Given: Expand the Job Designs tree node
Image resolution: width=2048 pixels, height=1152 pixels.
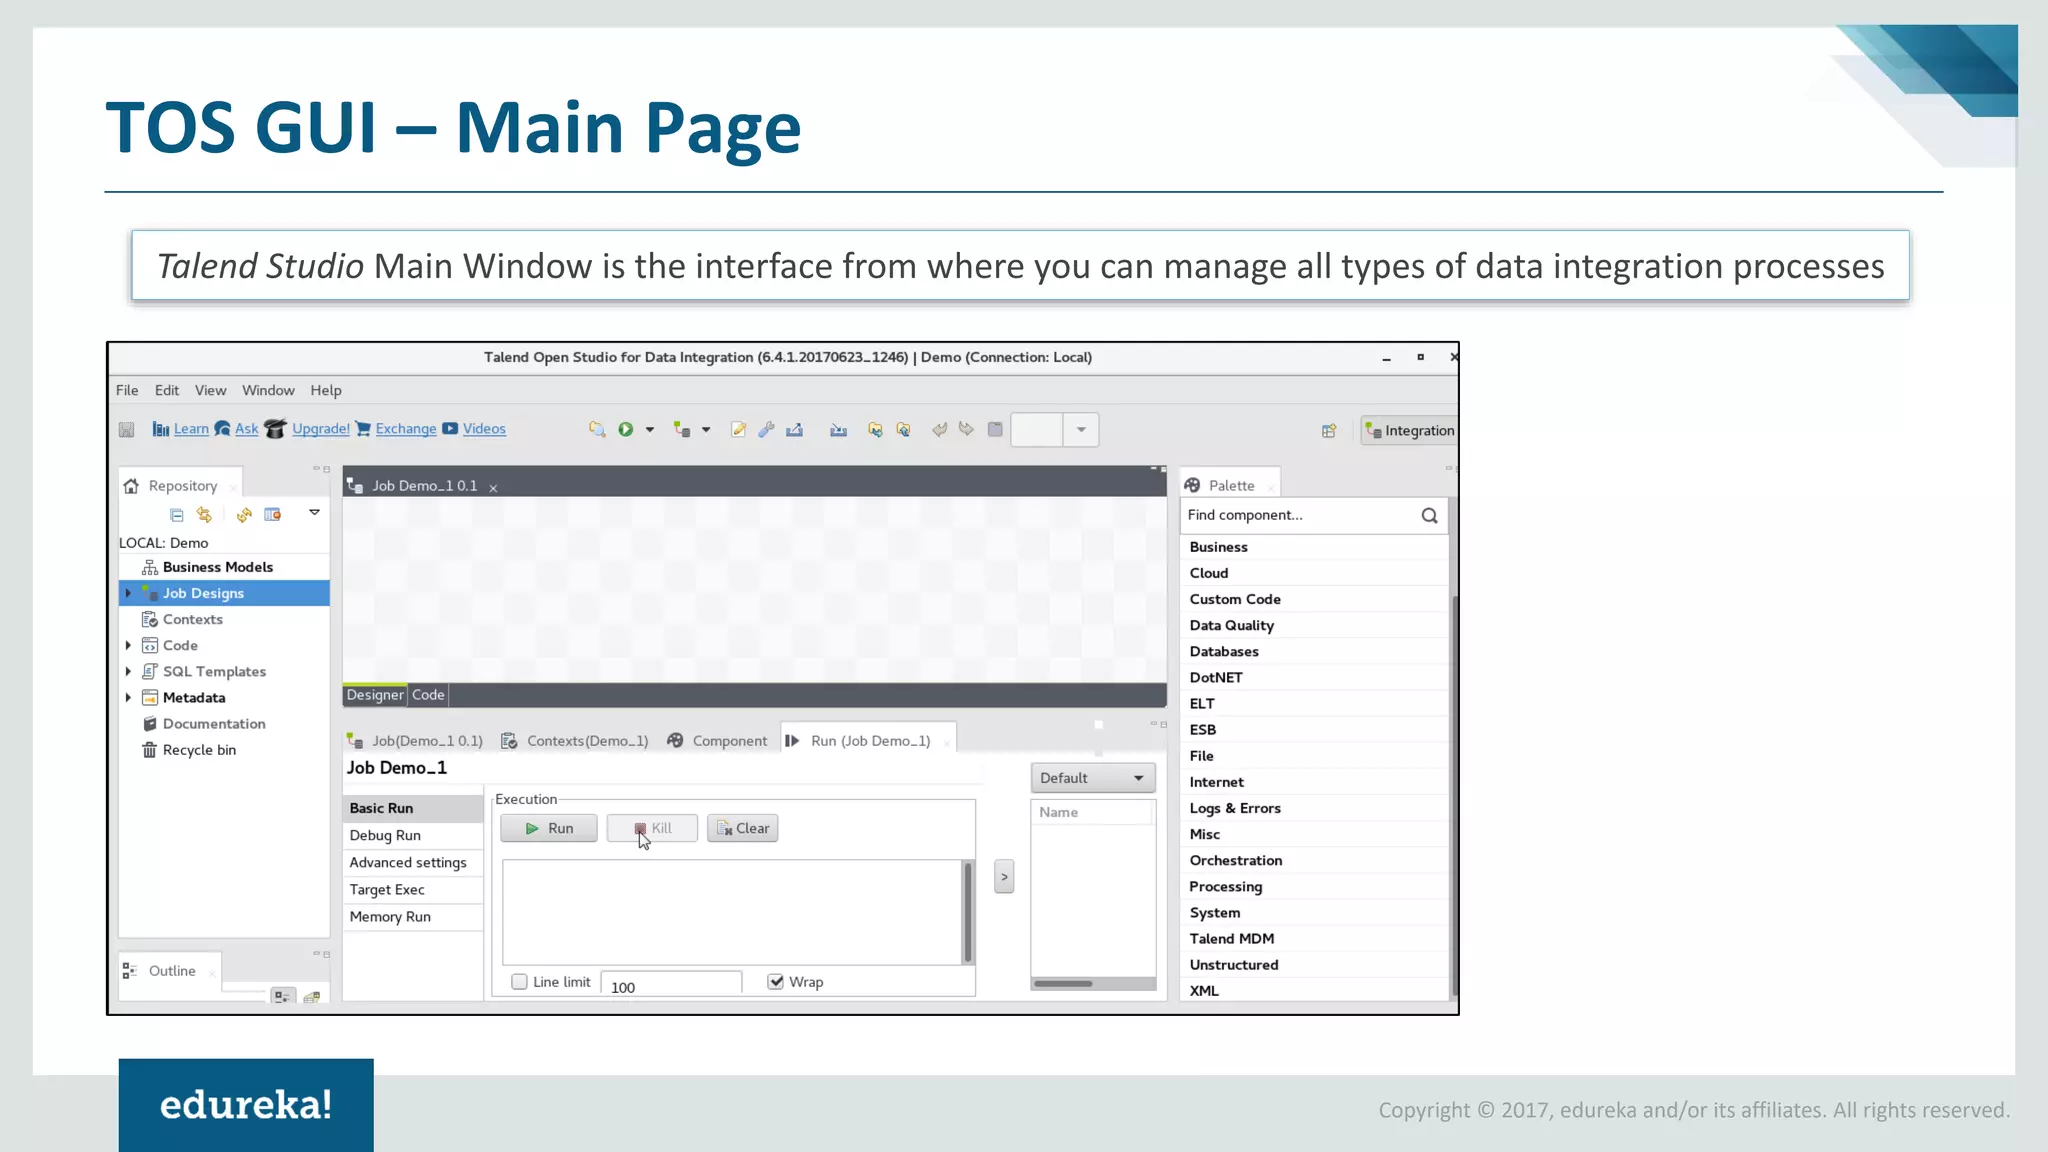Looking at the screenshot, I should point(128,593).
